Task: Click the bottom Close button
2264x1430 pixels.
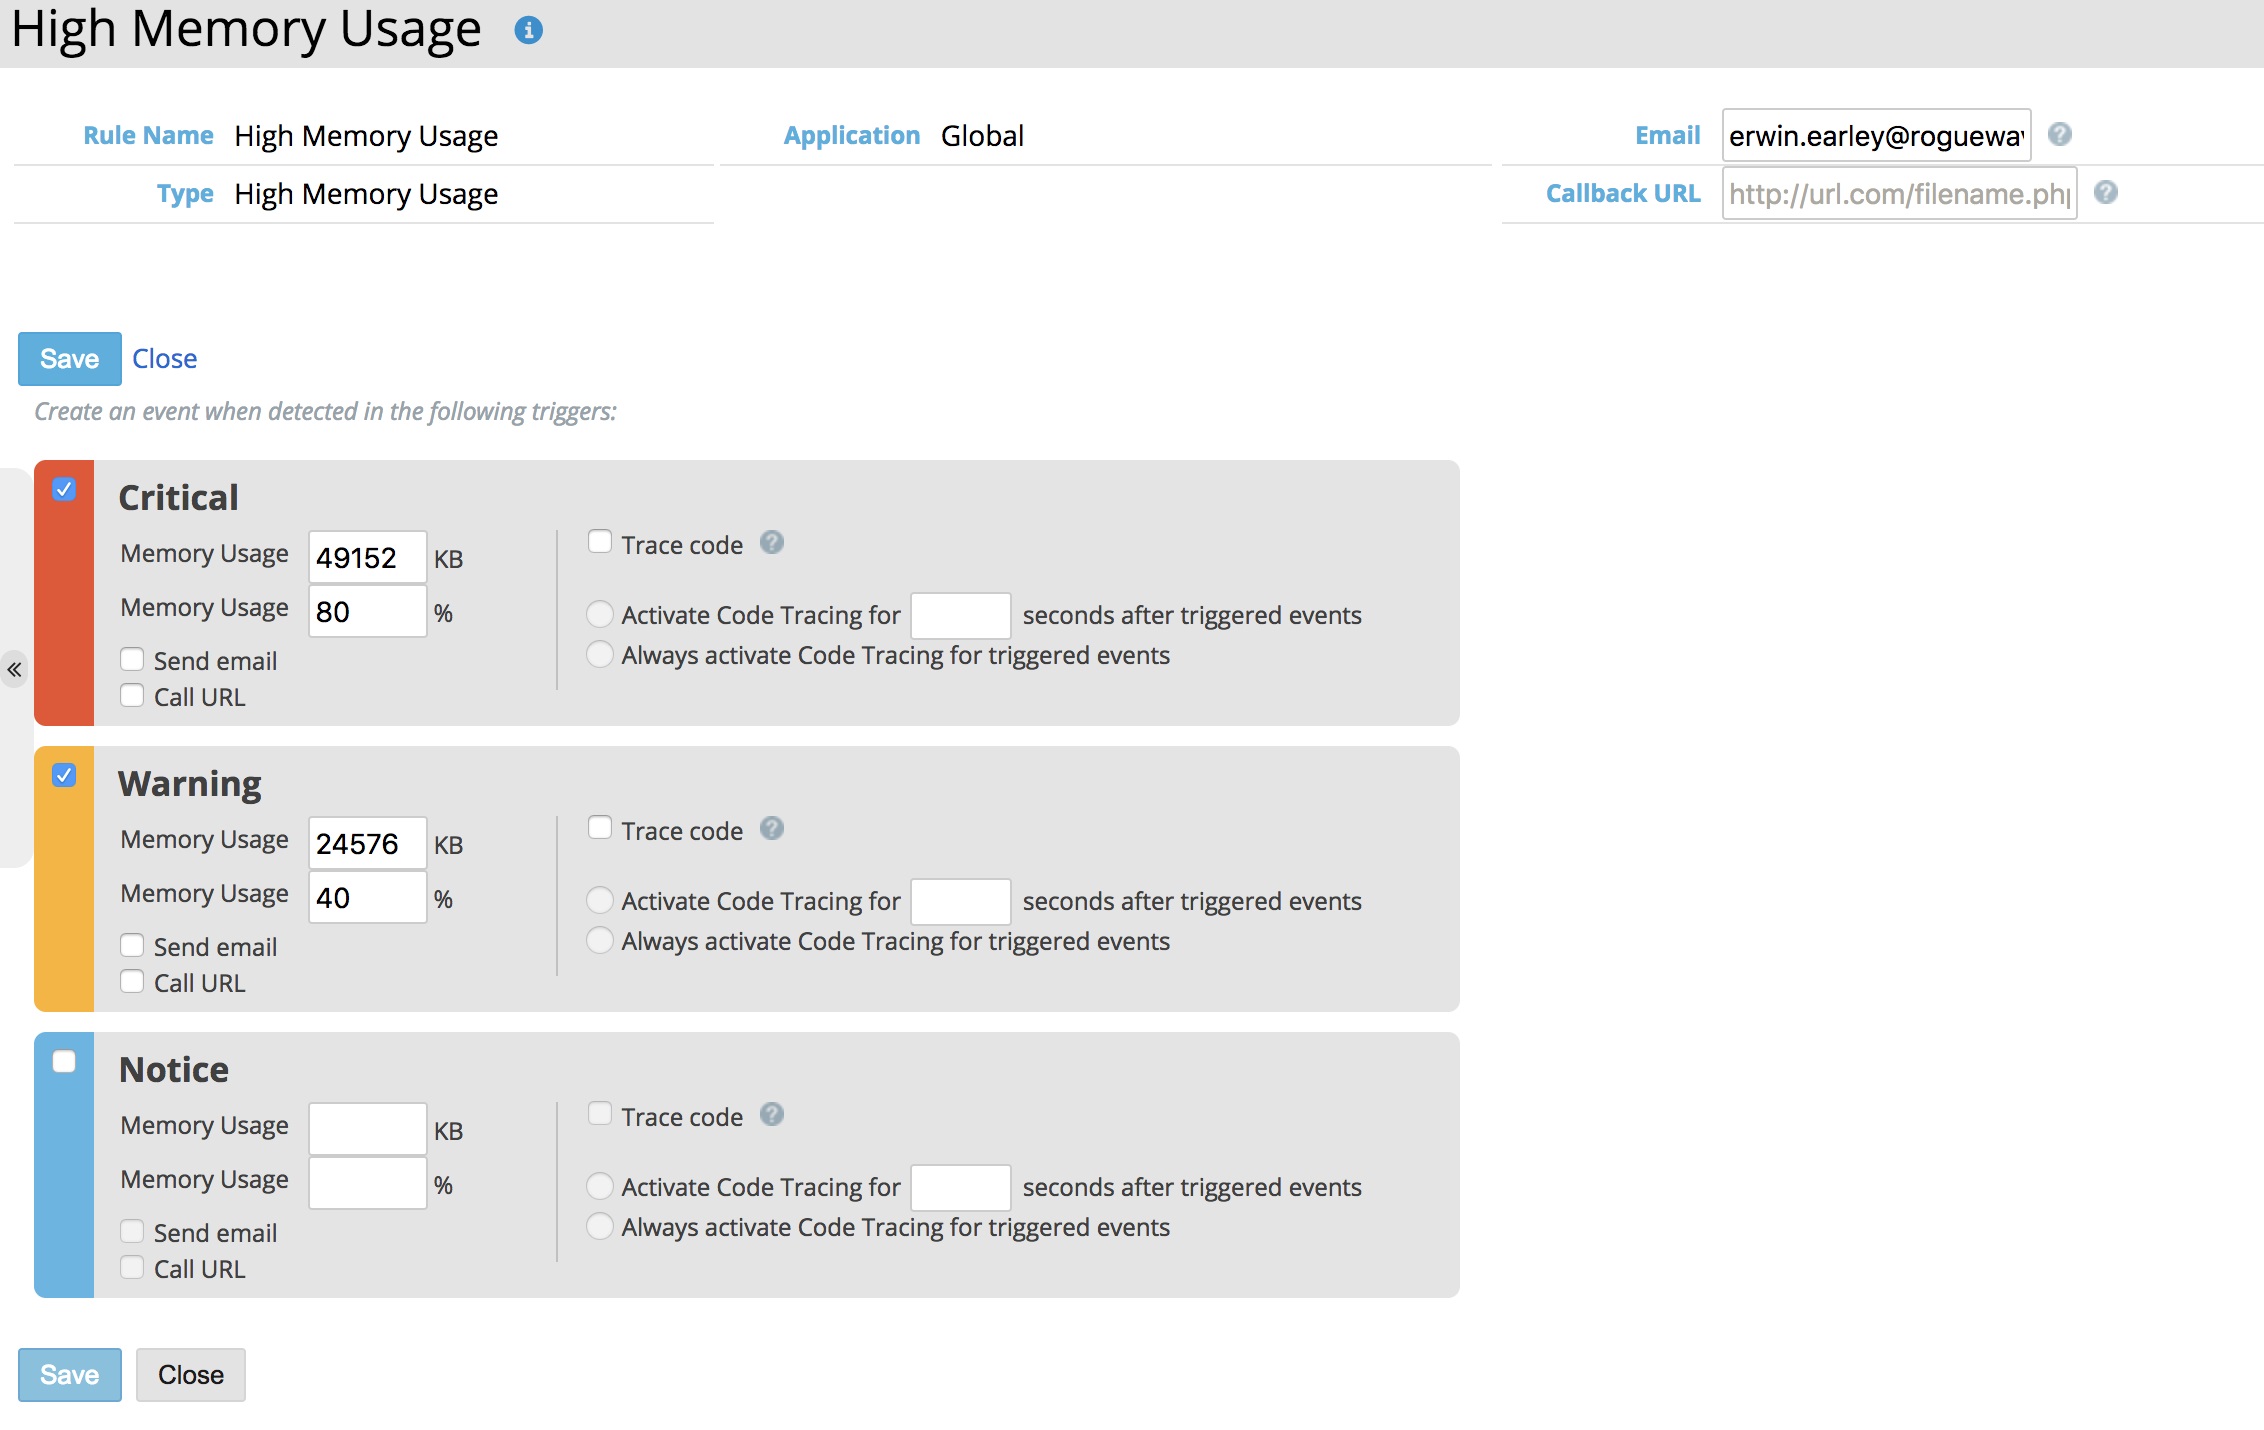Action: [x=190, y=1375]
